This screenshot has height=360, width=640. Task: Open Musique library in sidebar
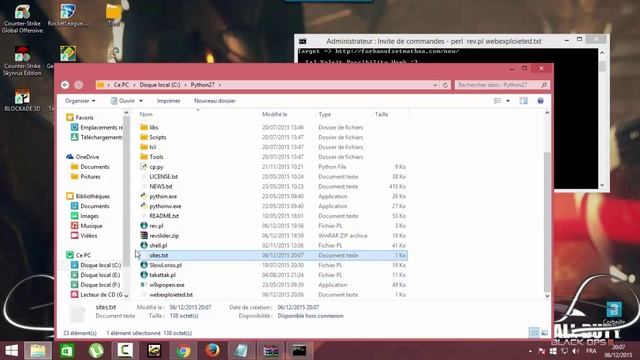[x=87, y=226]
